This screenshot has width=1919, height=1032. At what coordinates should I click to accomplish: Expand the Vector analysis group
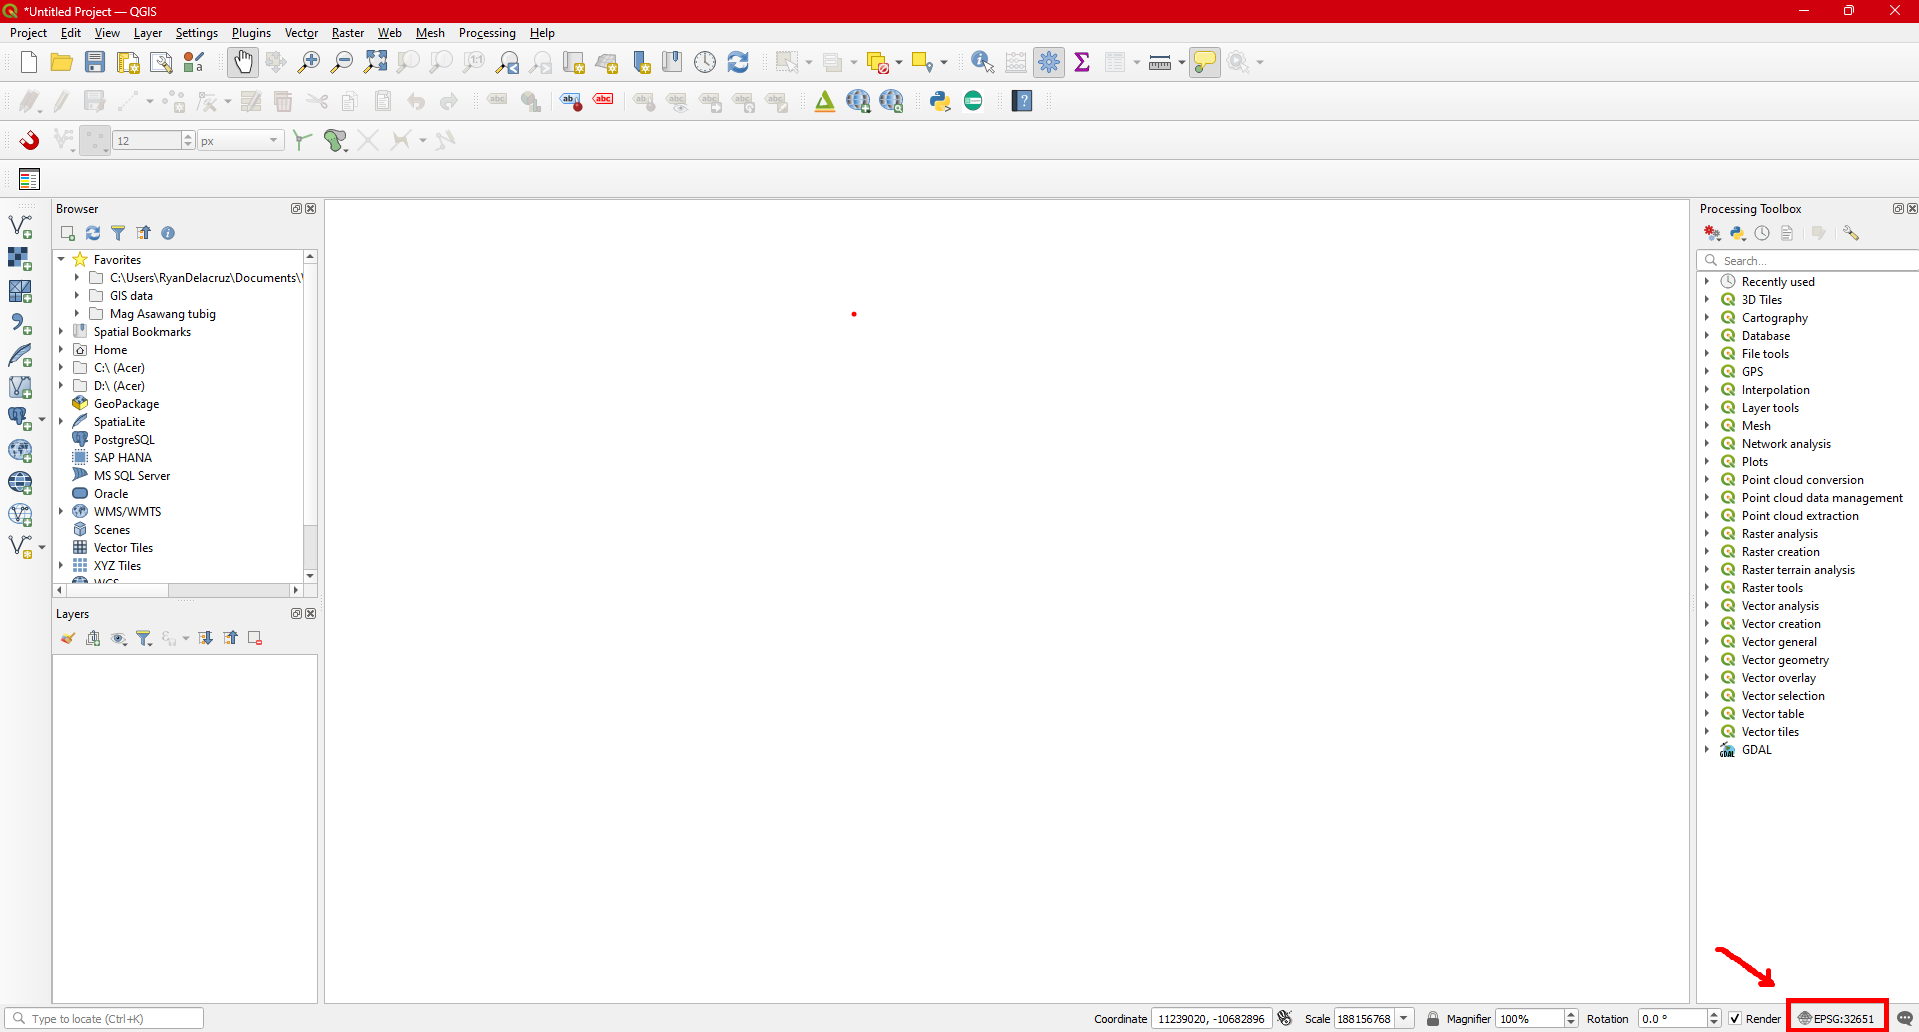(x=1707, y=606)
